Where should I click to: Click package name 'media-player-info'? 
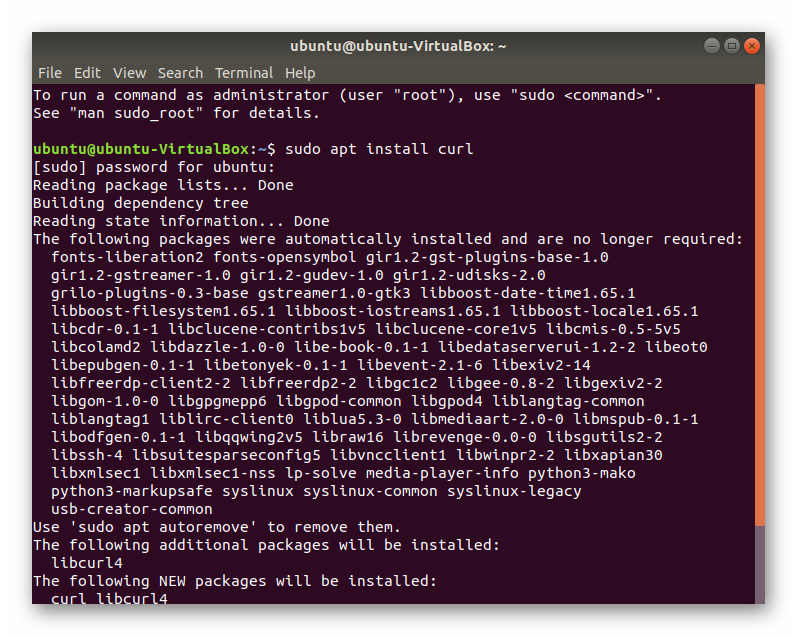pos(442,473)
